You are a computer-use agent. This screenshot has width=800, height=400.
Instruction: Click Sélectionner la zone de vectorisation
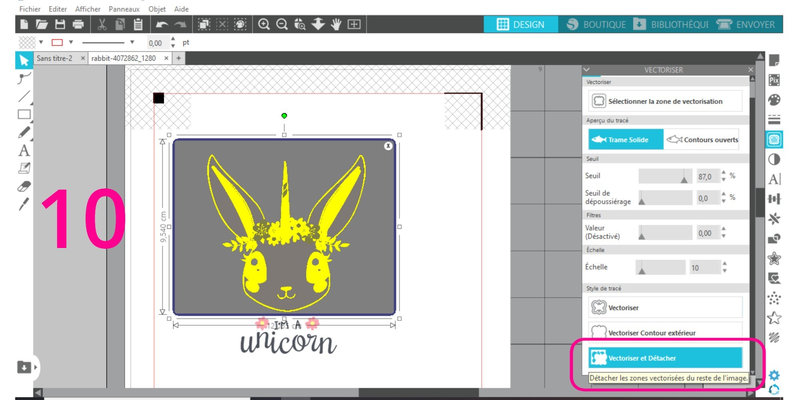pyautogui.click(x=665, y=101)
